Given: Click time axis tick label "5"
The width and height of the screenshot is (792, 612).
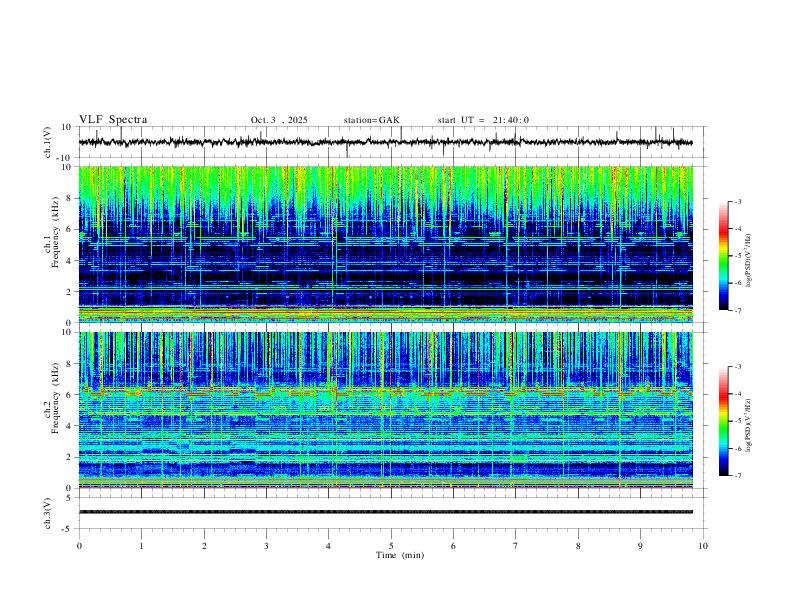Looking at the screenshot, I should [391, 546].
